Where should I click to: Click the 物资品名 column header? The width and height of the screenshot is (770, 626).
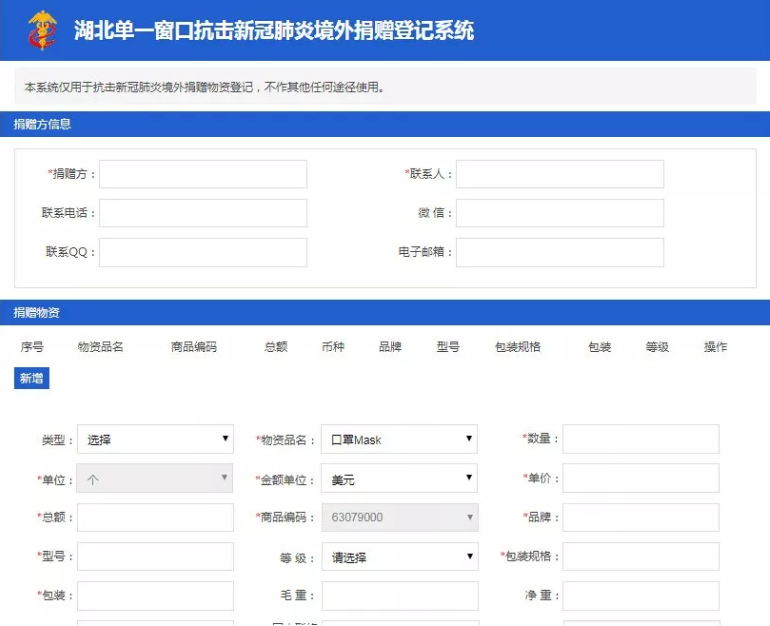100,347
